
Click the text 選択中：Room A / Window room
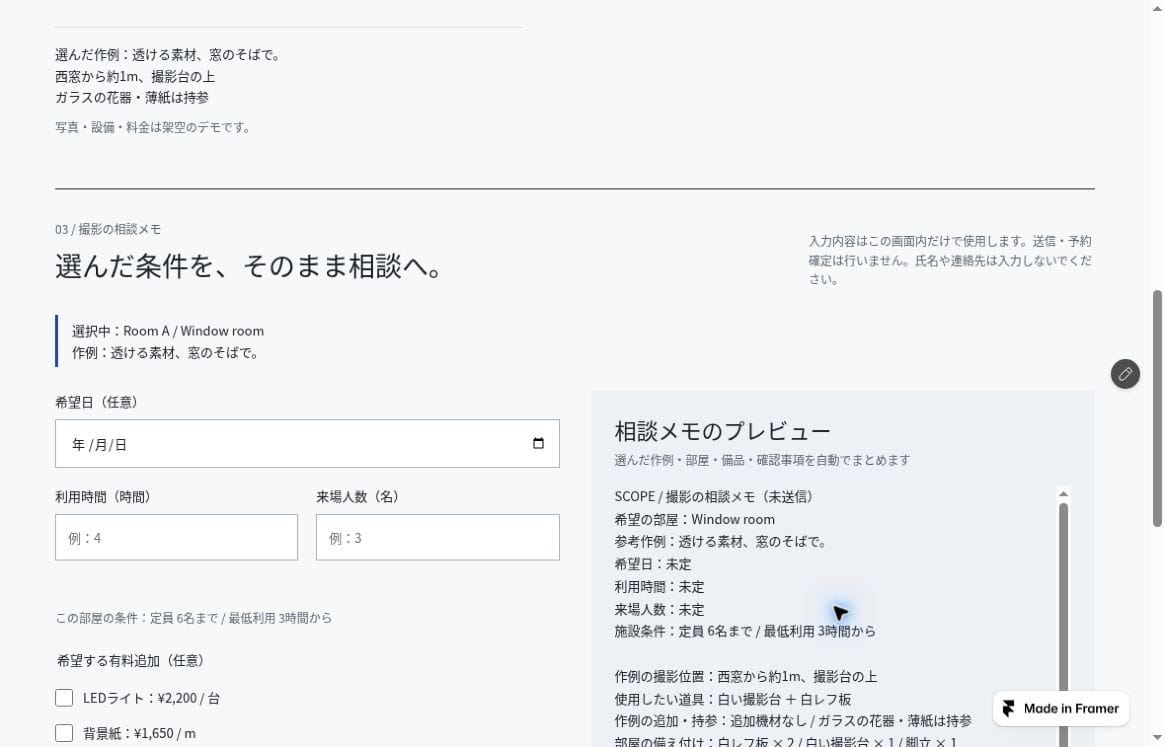coord(168,331)
